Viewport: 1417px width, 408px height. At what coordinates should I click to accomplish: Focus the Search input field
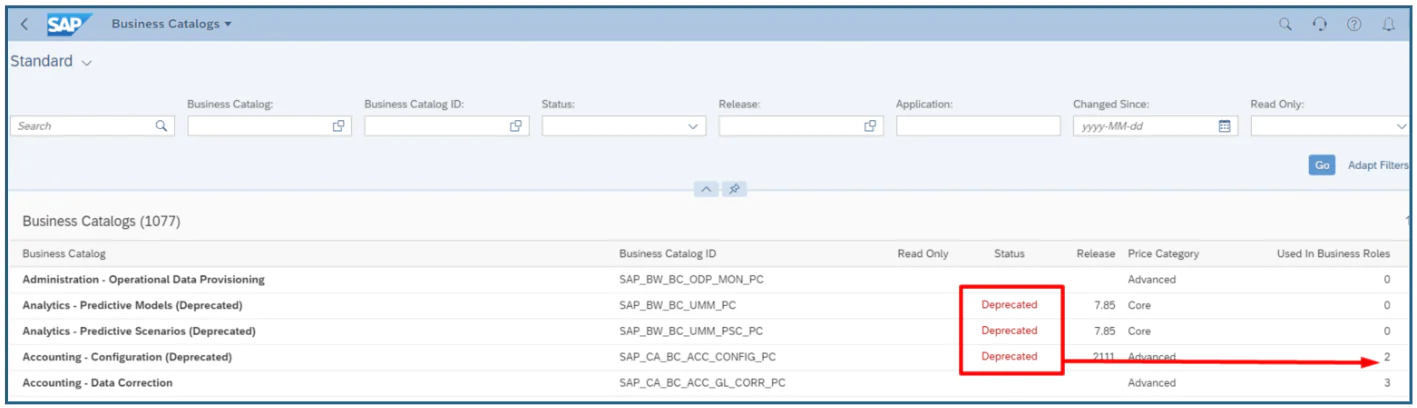click(92, 126)
